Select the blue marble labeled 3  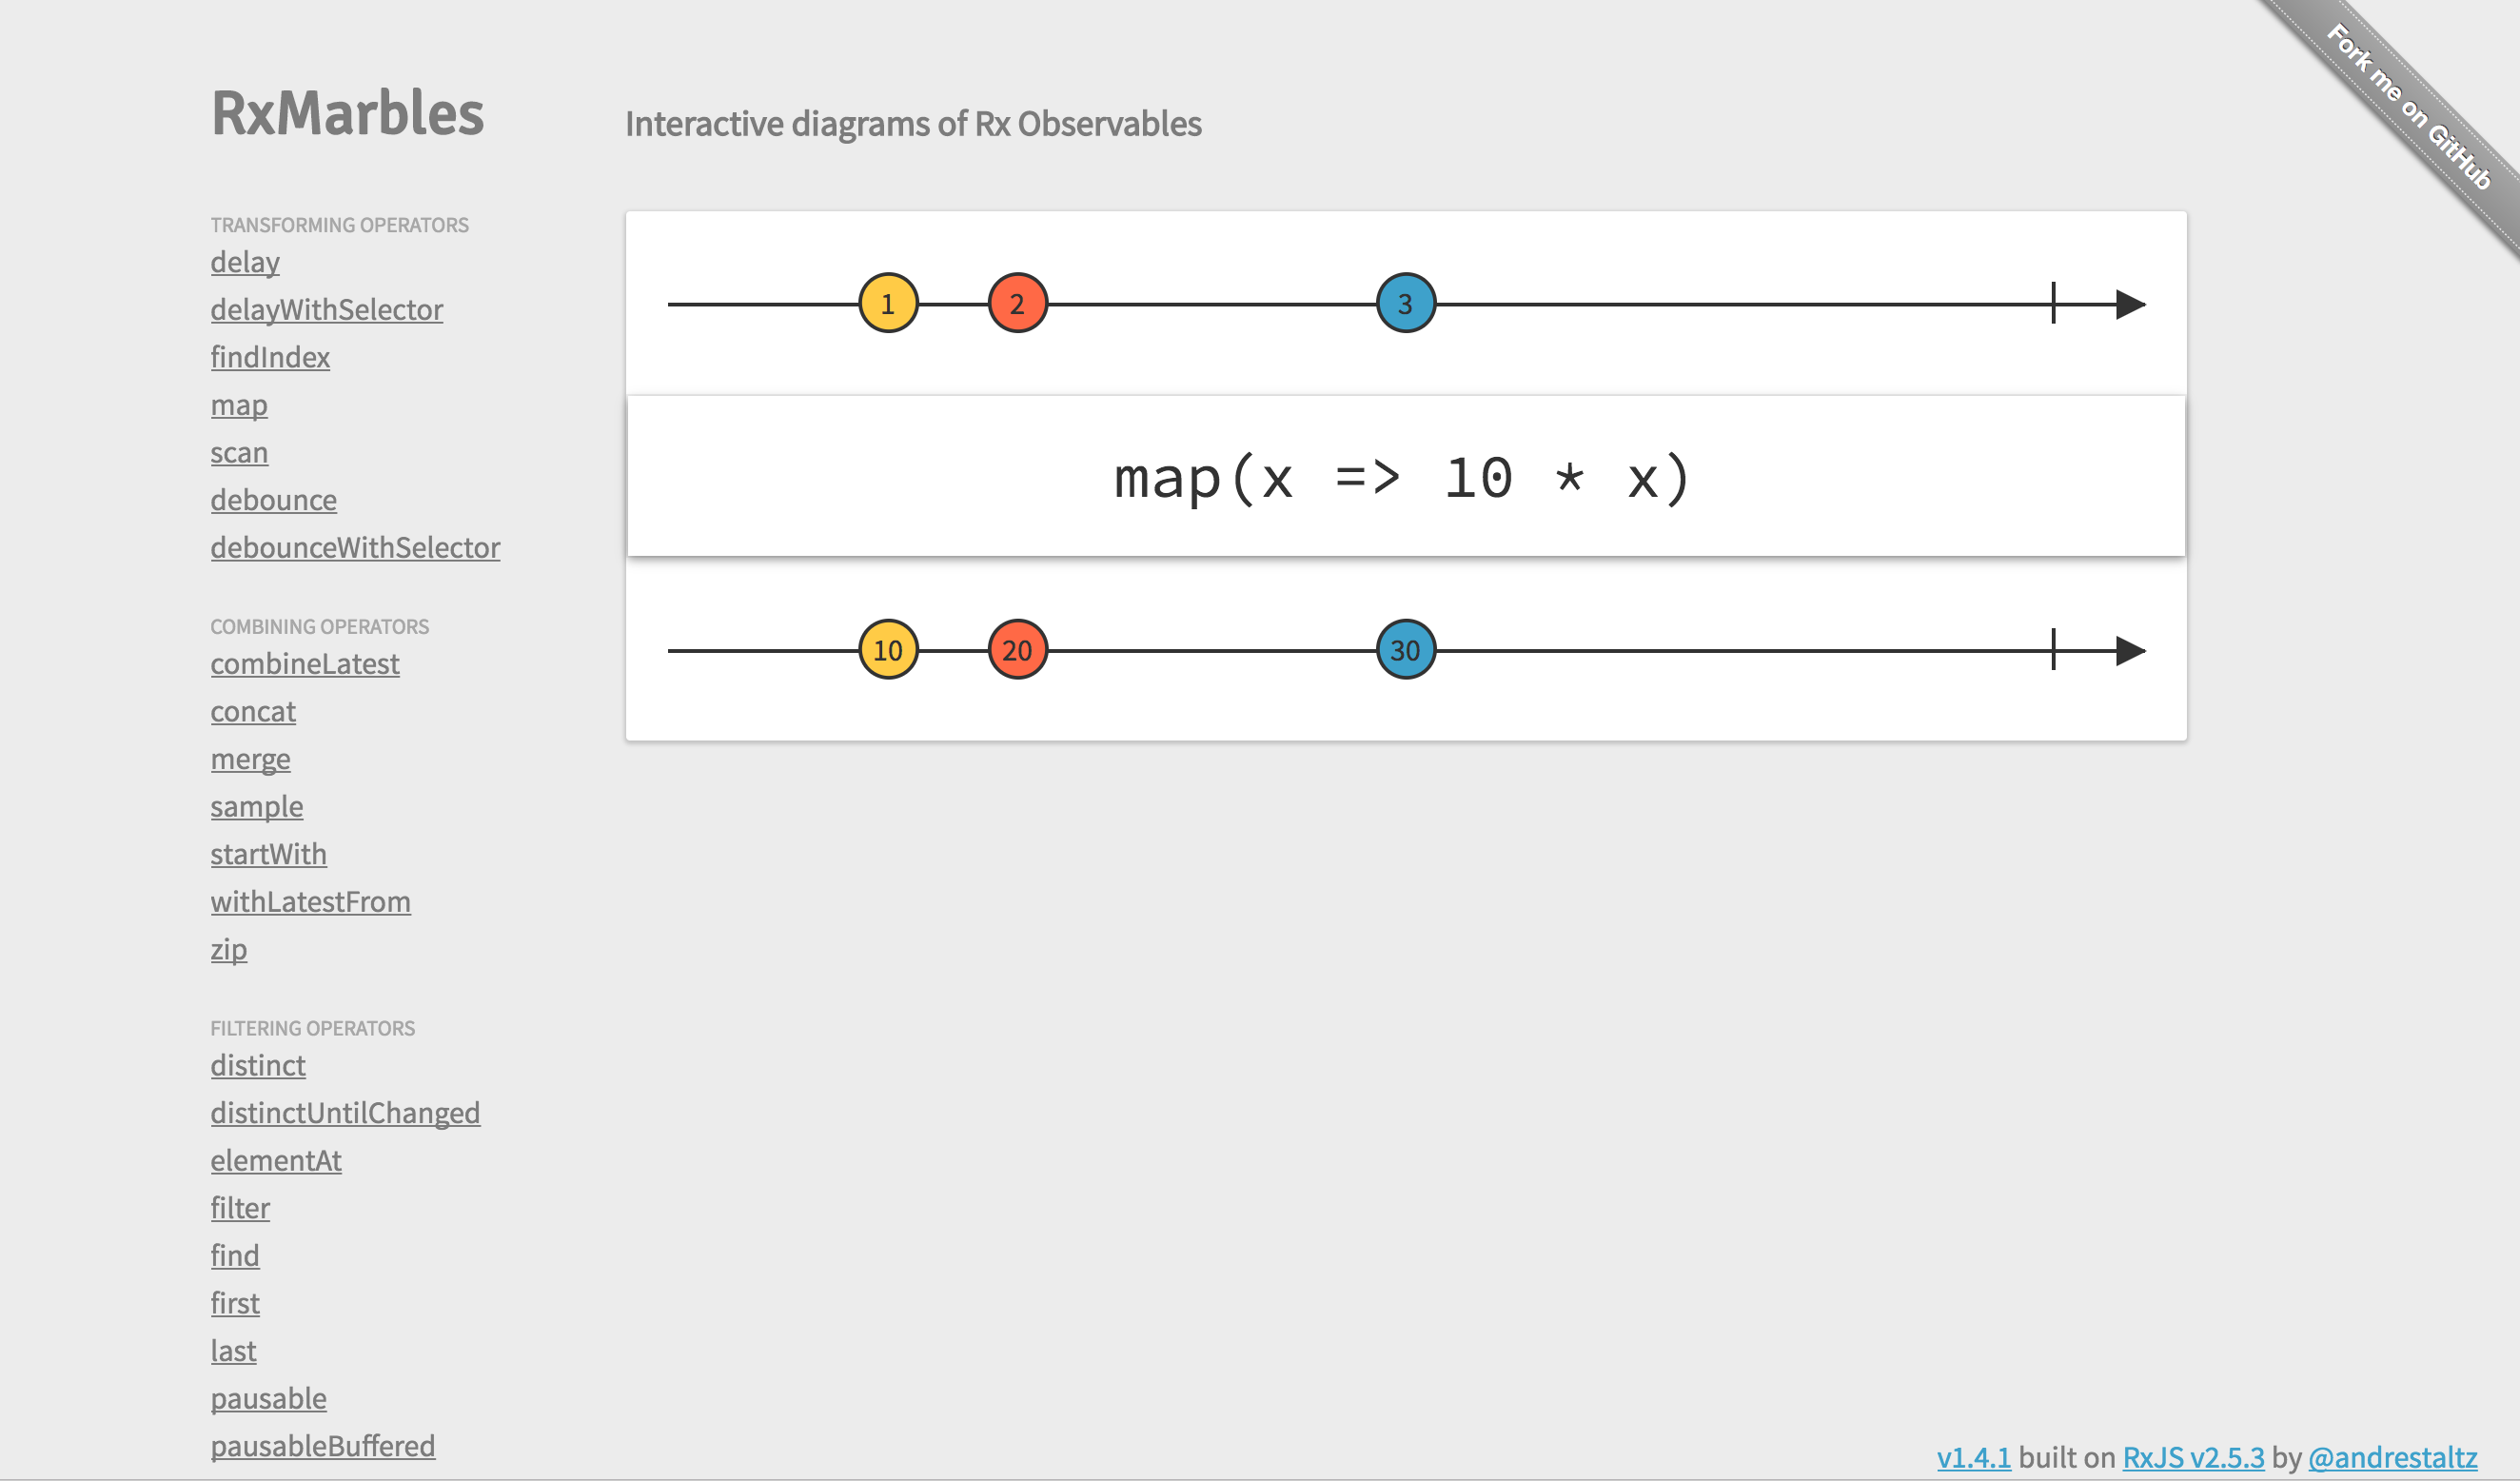click(x=1405, y=303)
